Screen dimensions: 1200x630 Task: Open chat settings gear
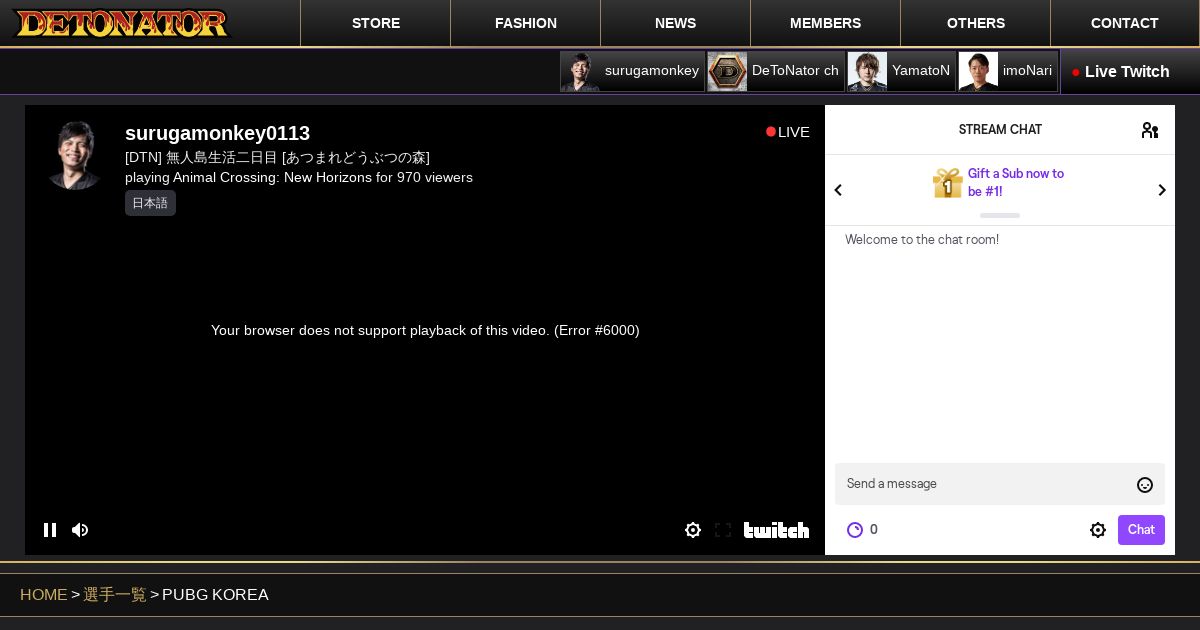(x=1098, y=530)
